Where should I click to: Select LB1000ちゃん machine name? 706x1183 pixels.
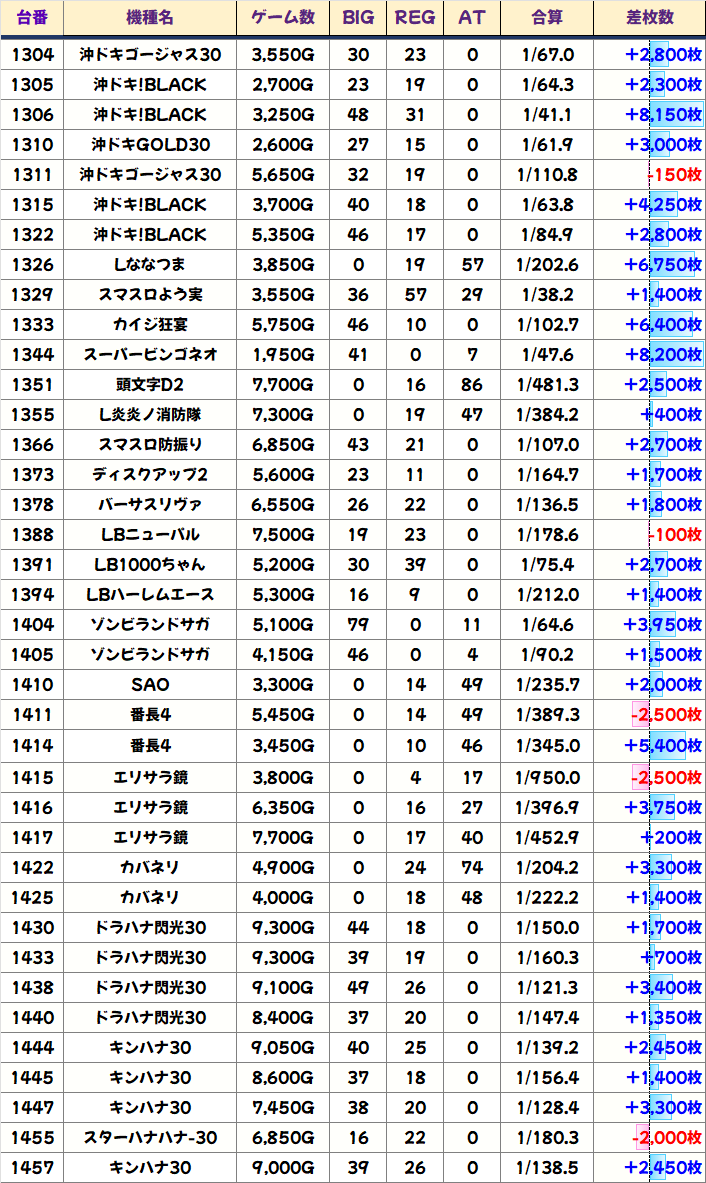(150, 564)
